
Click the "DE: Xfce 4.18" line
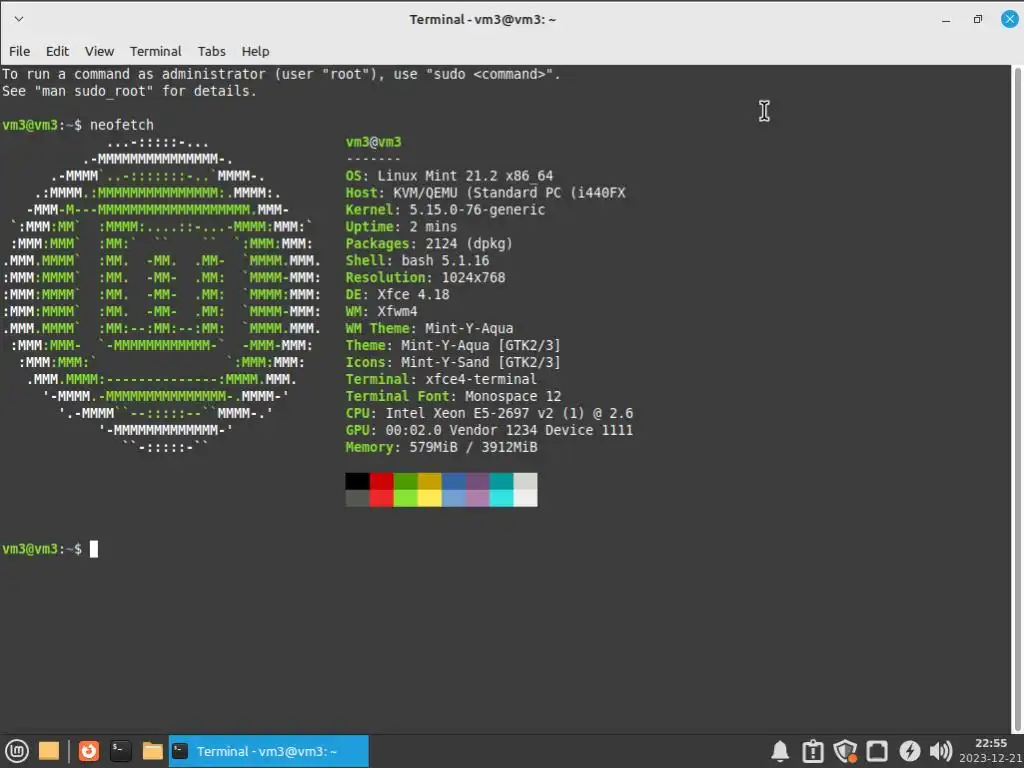pyautogui.click(x=397, y=295)
